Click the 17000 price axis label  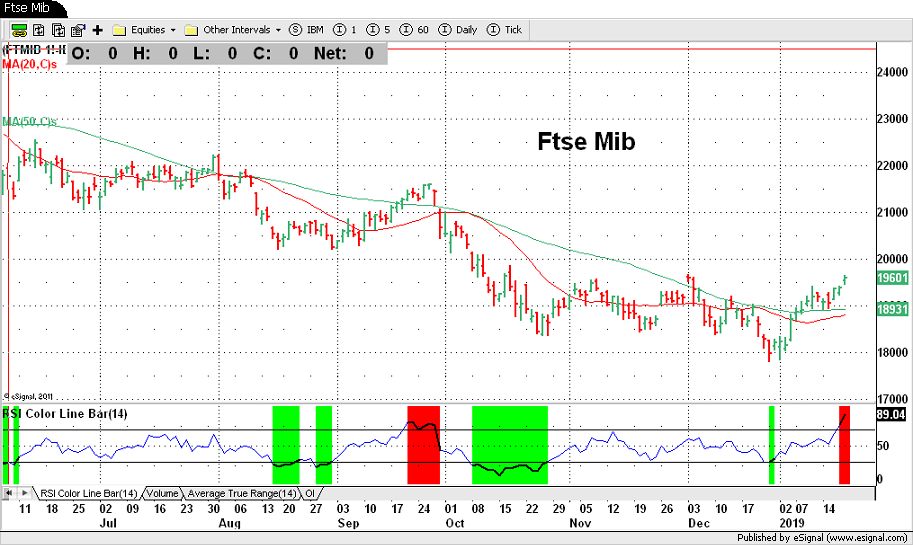[892, 399]
